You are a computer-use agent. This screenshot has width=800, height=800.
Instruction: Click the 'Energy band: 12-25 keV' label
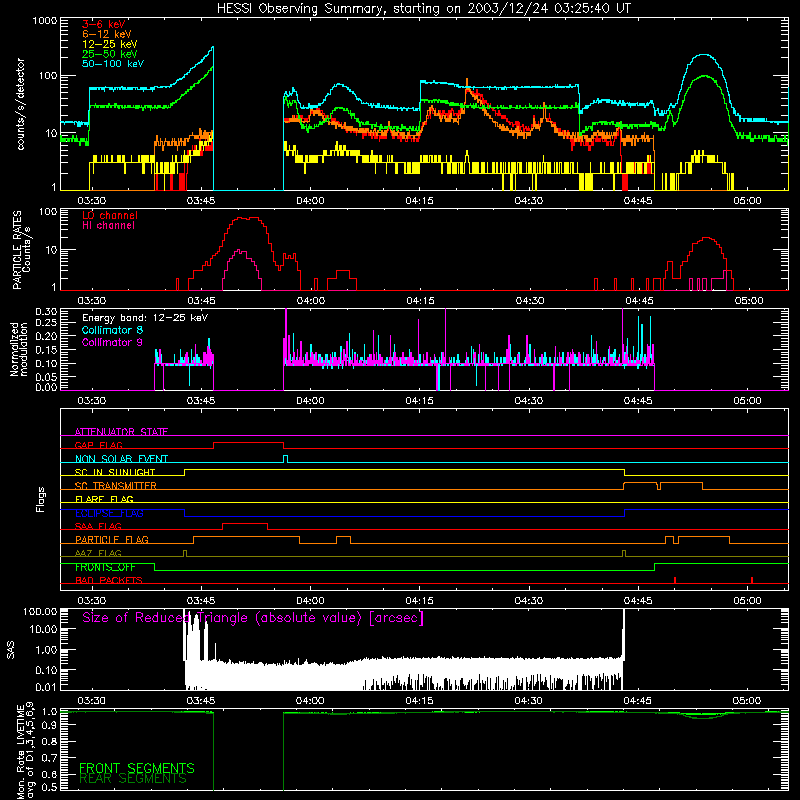(145, 318)
